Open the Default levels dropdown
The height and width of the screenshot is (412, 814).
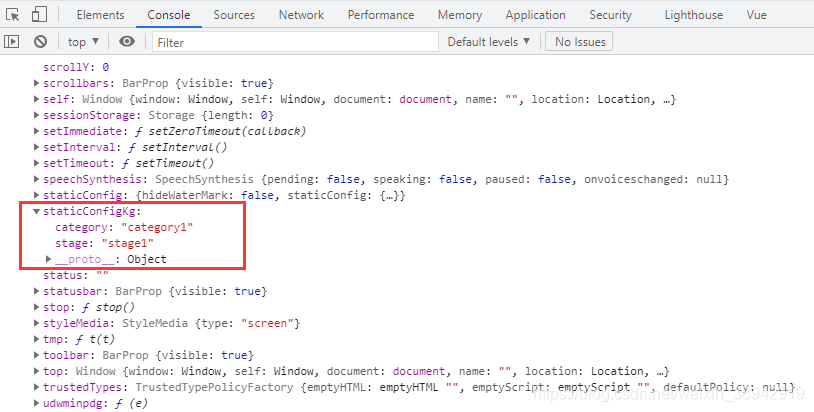488,42
